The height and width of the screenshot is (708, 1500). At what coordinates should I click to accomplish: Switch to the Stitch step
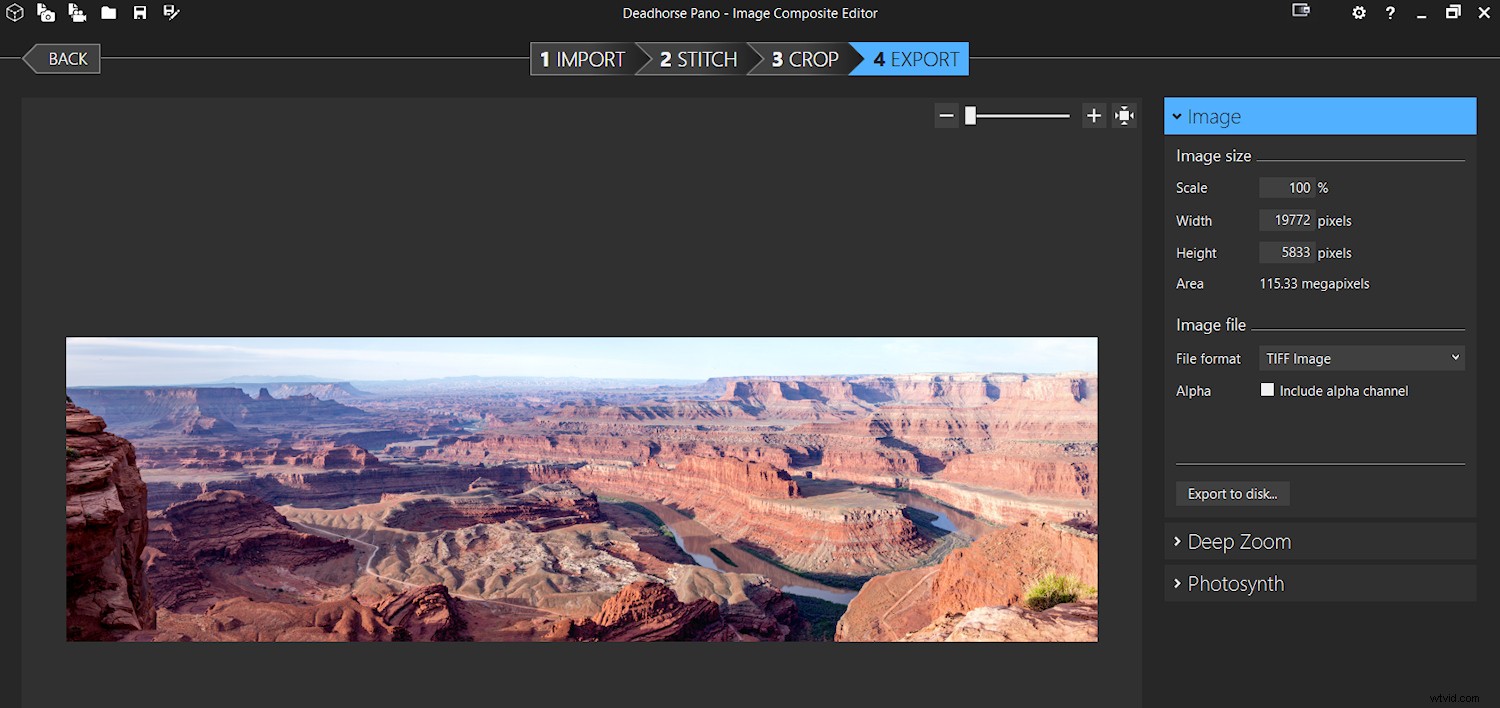(x=697, y=59)
